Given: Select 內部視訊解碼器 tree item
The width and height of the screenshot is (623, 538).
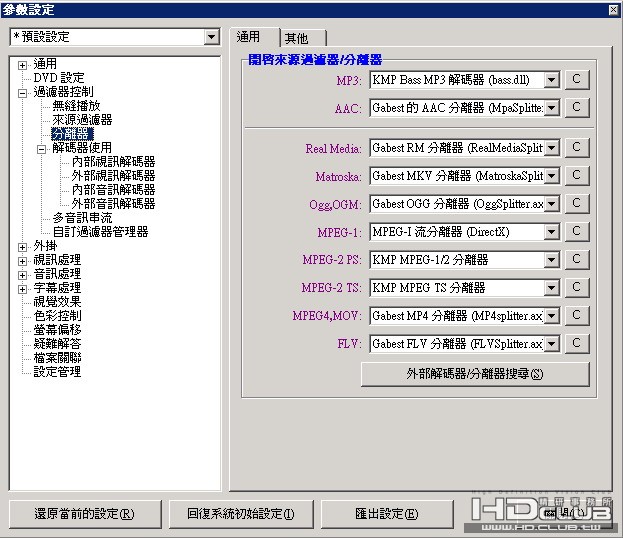Looking at the screenshot, I should point(113,162).
